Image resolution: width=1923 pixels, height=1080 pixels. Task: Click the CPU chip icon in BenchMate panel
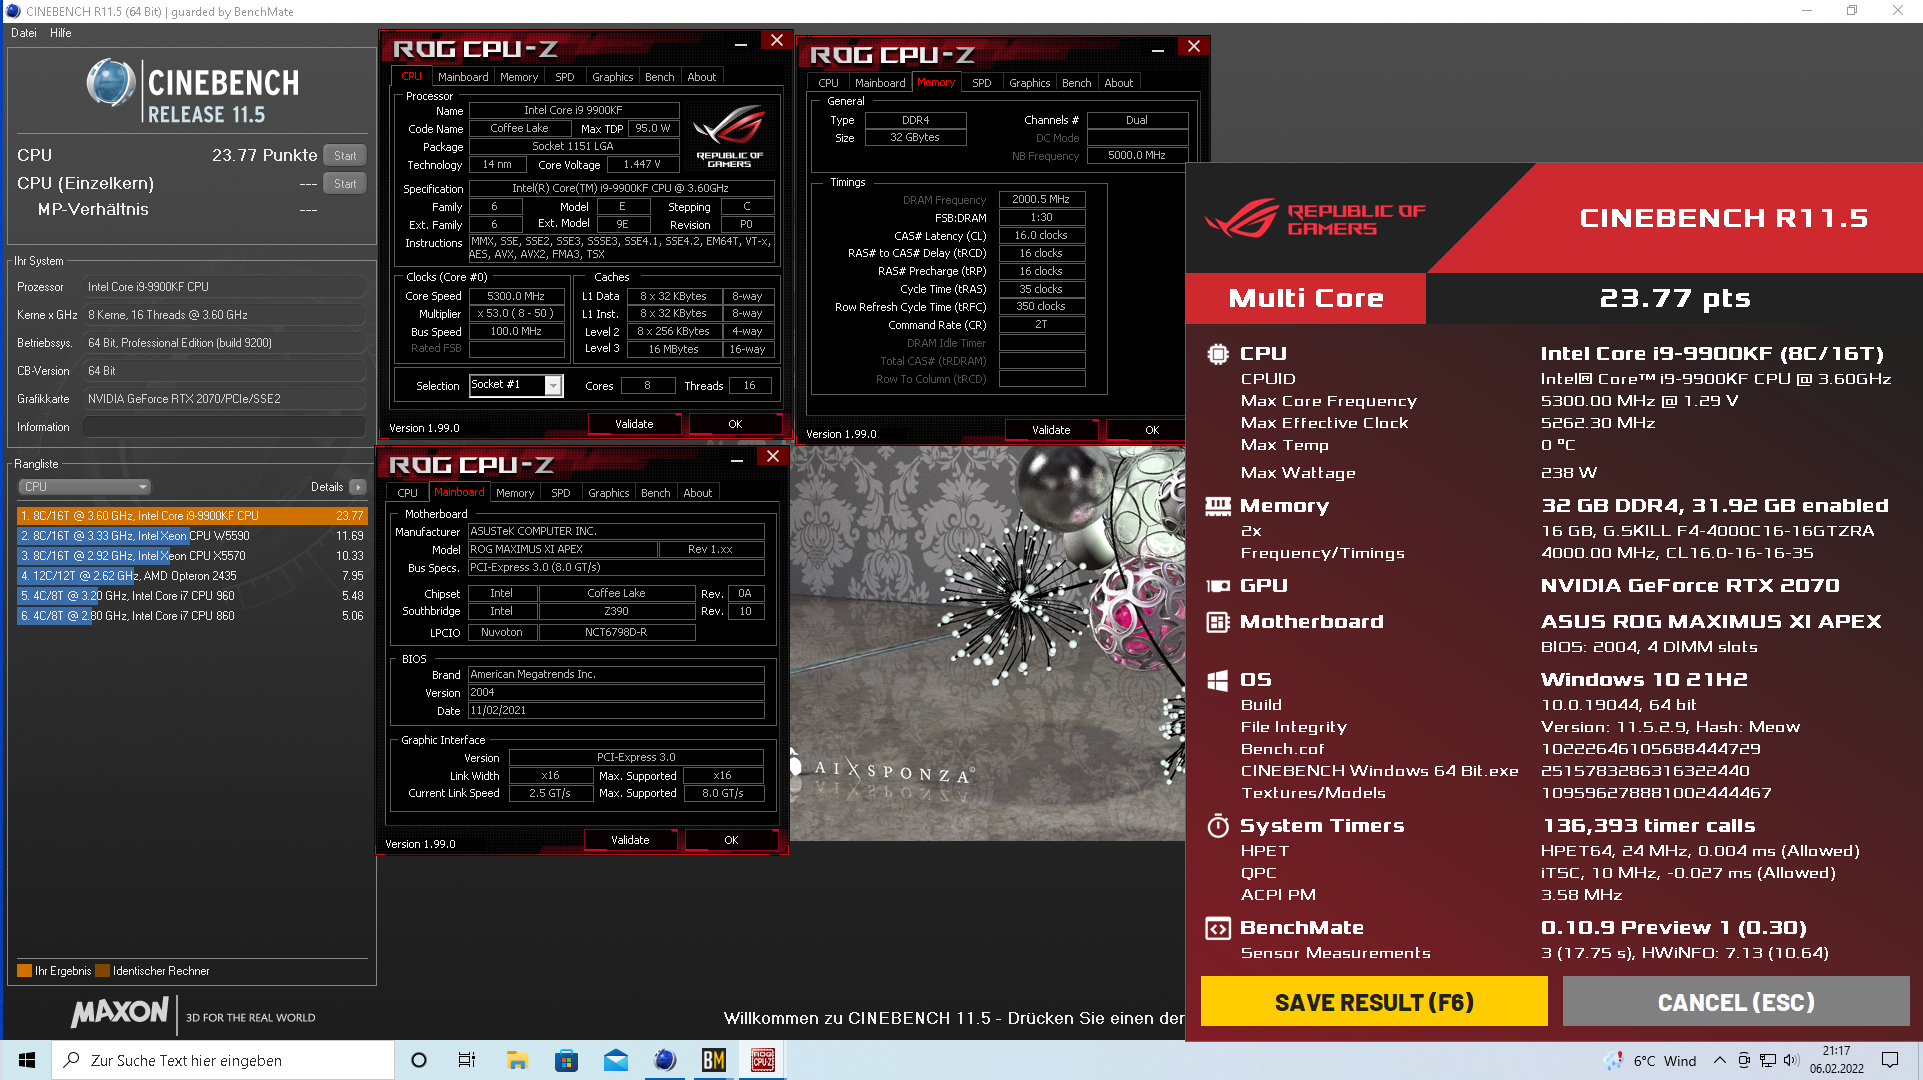[1217, 353]
